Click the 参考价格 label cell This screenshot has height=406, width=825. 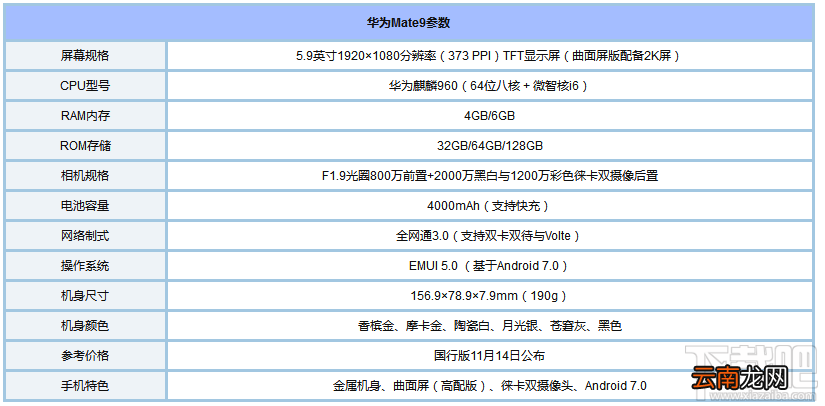pyautogui.click(x=85, y=356)
